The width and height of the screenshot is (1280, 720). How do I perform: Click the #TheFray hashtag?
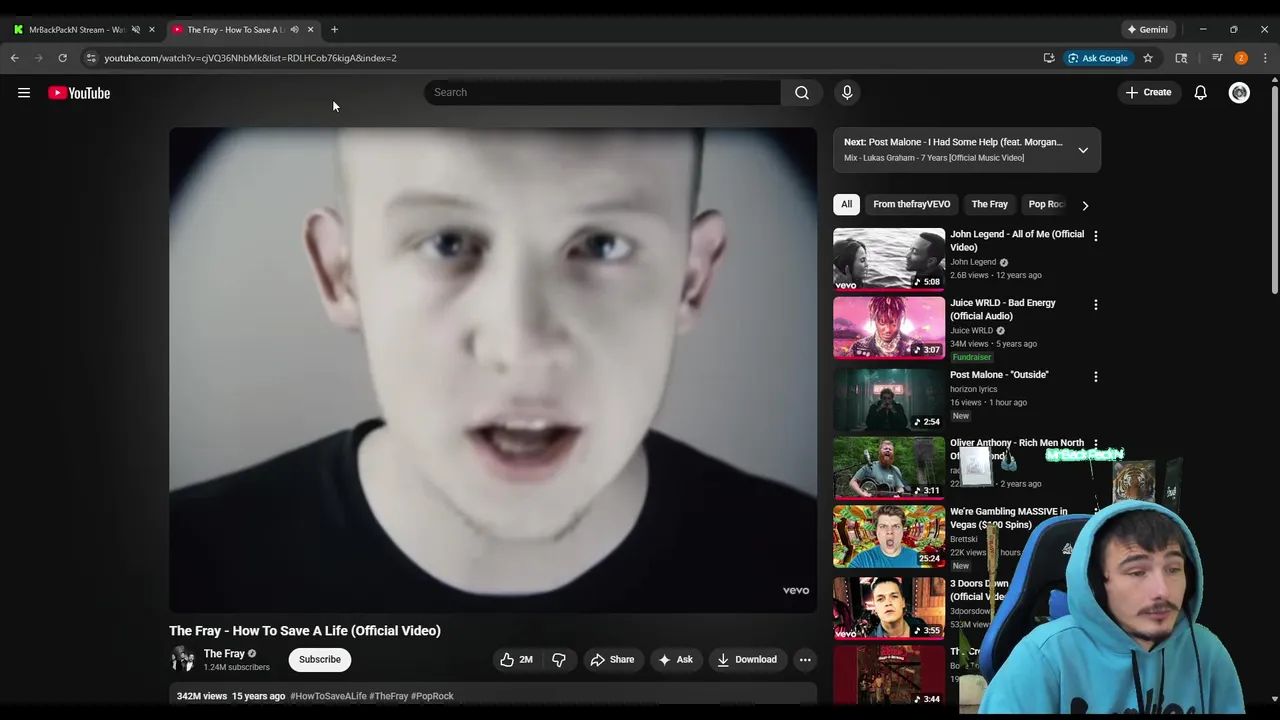tap(388, 696)
